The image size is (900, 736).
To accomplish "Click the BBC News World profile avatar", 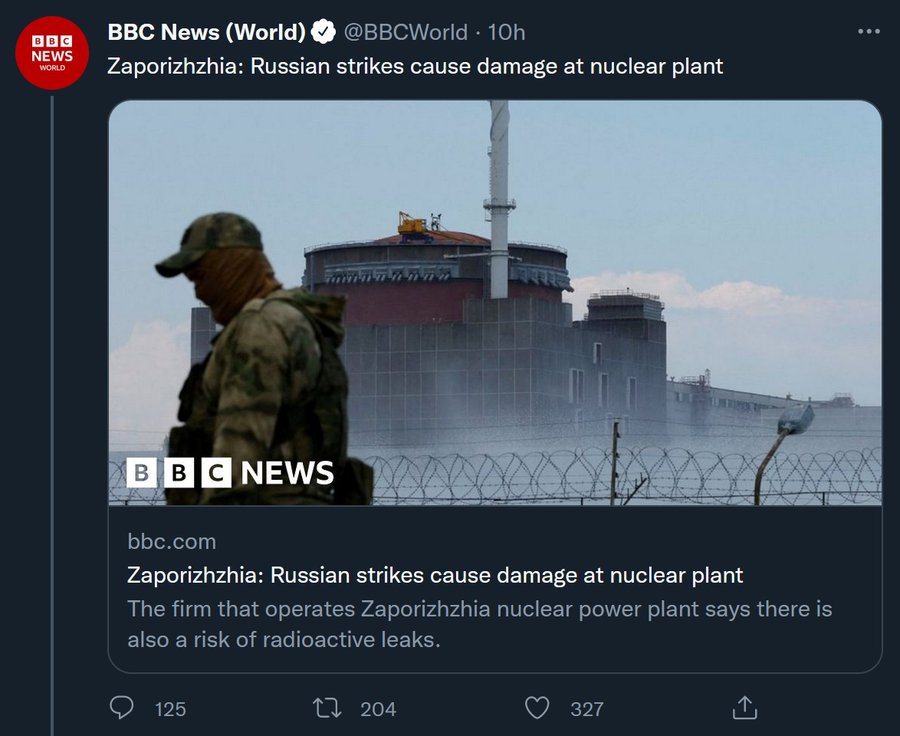I will pyautogui.click(x=52, y=54).
